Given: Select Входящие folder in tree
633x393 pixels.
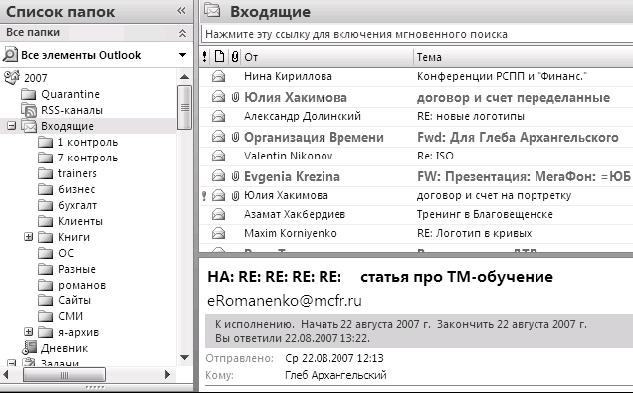Looking at the screenshot, I should tap(67, 126).
